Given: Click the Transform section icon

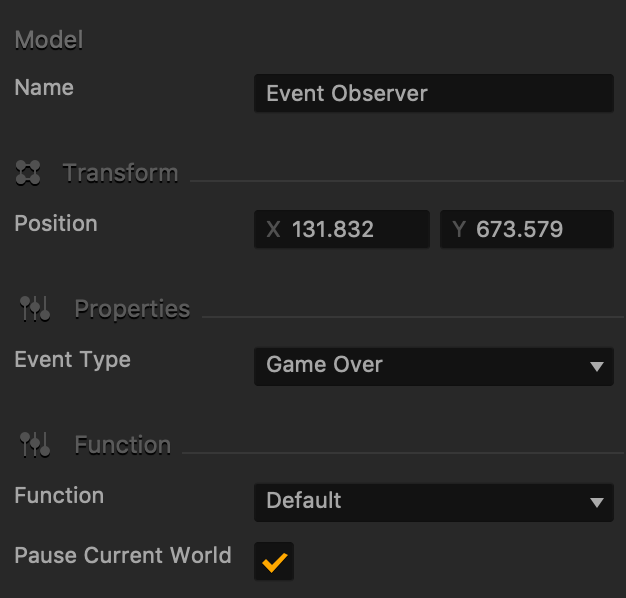Looking at the screenshot, I should pyautogui.click(x=28, y=173).
